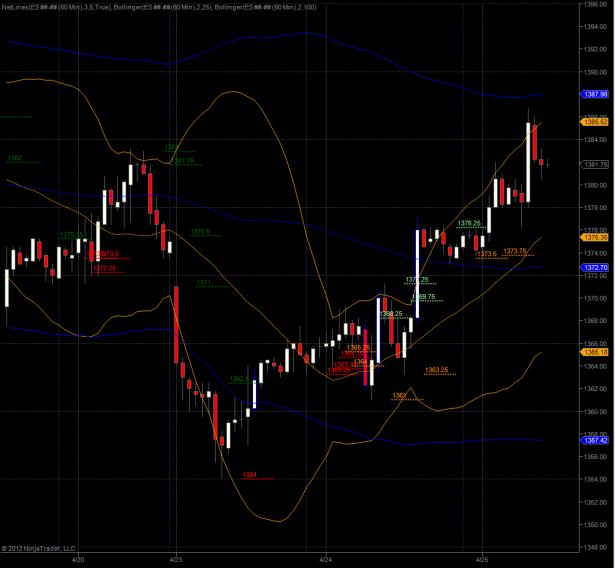The width and height of the screenshot is (615, 568).
Task: Select the 4/24 date on time axis
Action: click(325, 558)
